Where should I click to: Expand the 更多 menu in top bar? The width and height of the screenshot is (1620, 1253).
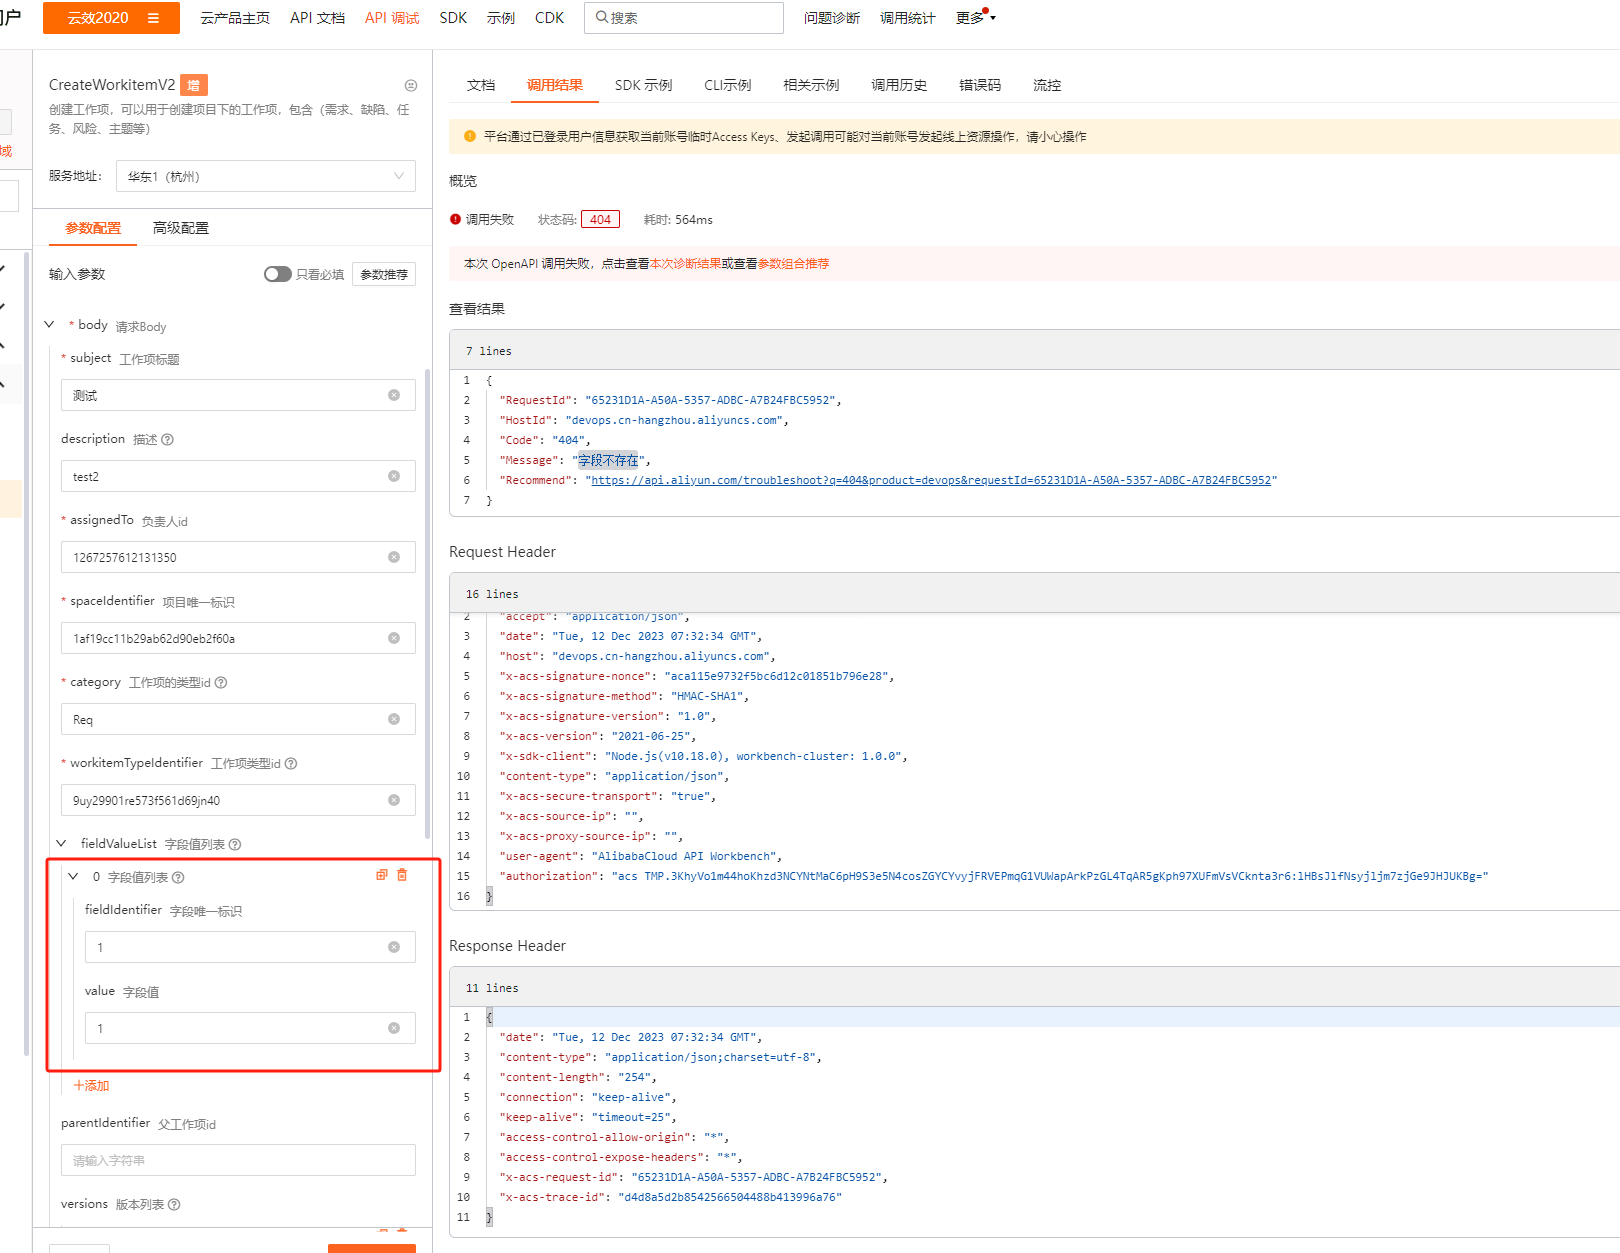(x=975, y=17)
